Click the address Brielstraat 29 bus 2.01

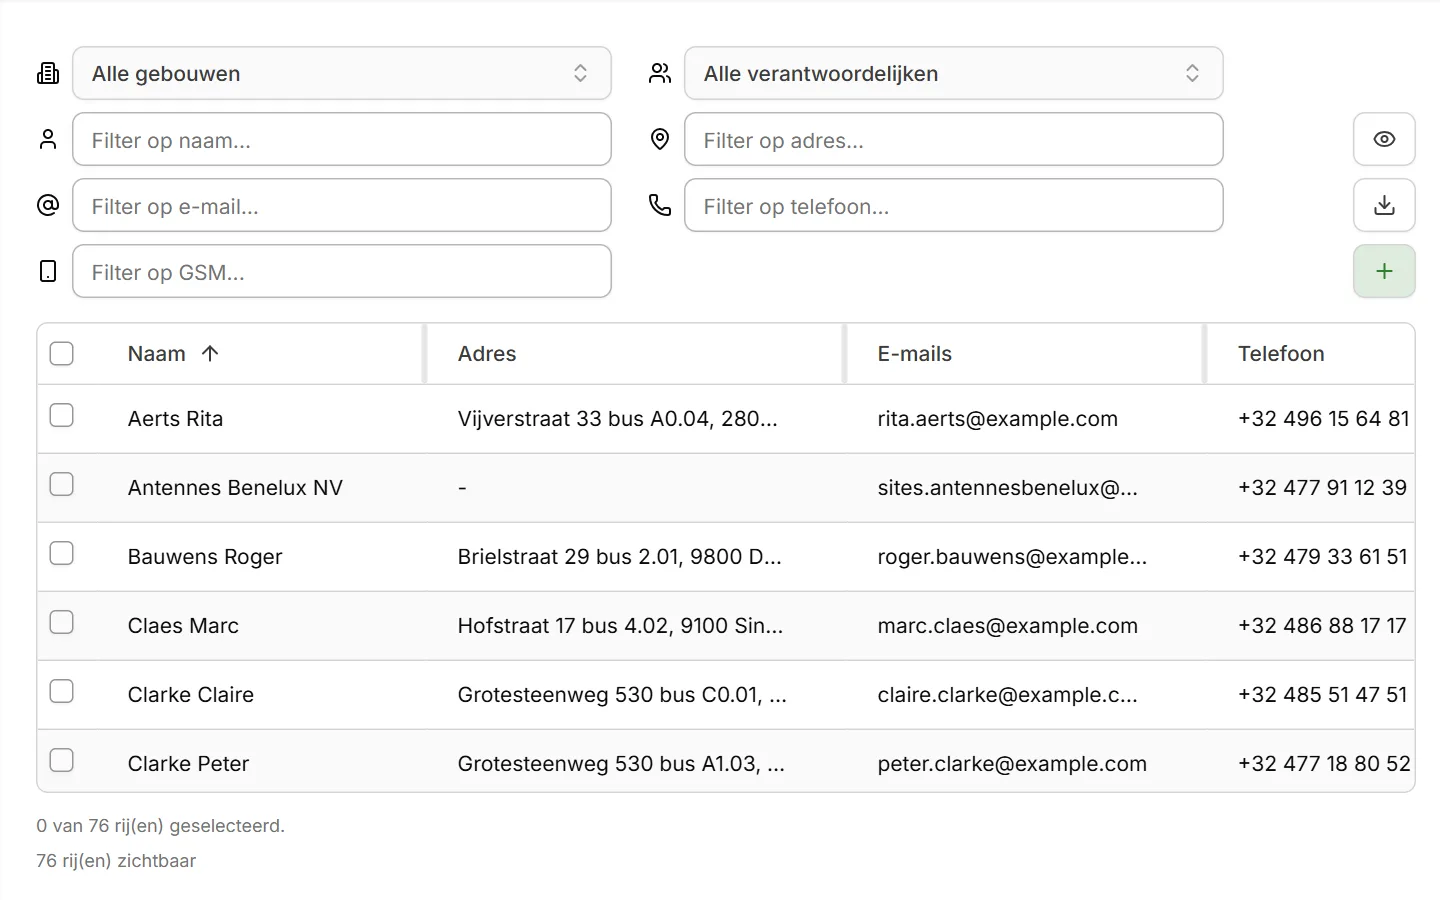(620, 557)
